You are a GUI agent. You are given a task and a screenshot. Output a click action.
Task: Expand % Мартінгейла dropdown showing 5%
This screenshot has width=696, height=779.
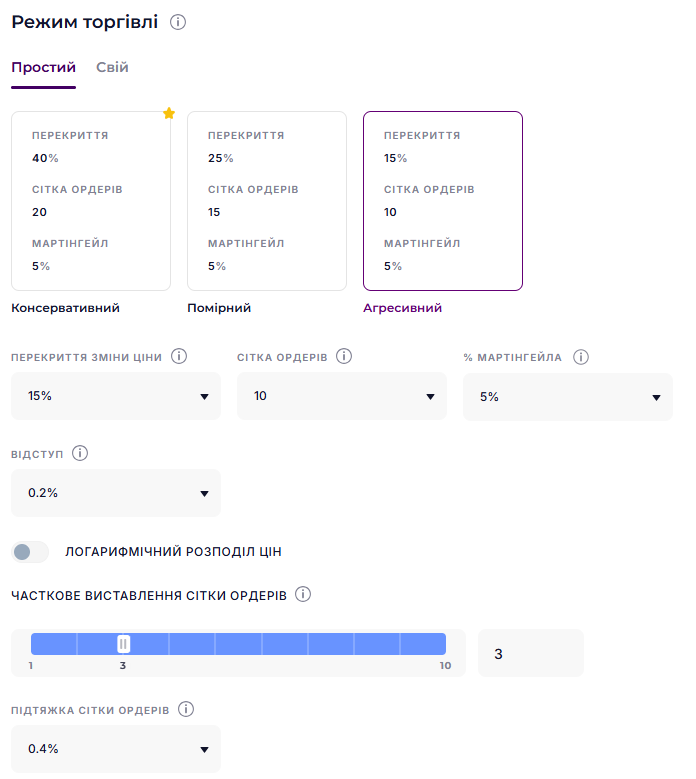point(568,396)
